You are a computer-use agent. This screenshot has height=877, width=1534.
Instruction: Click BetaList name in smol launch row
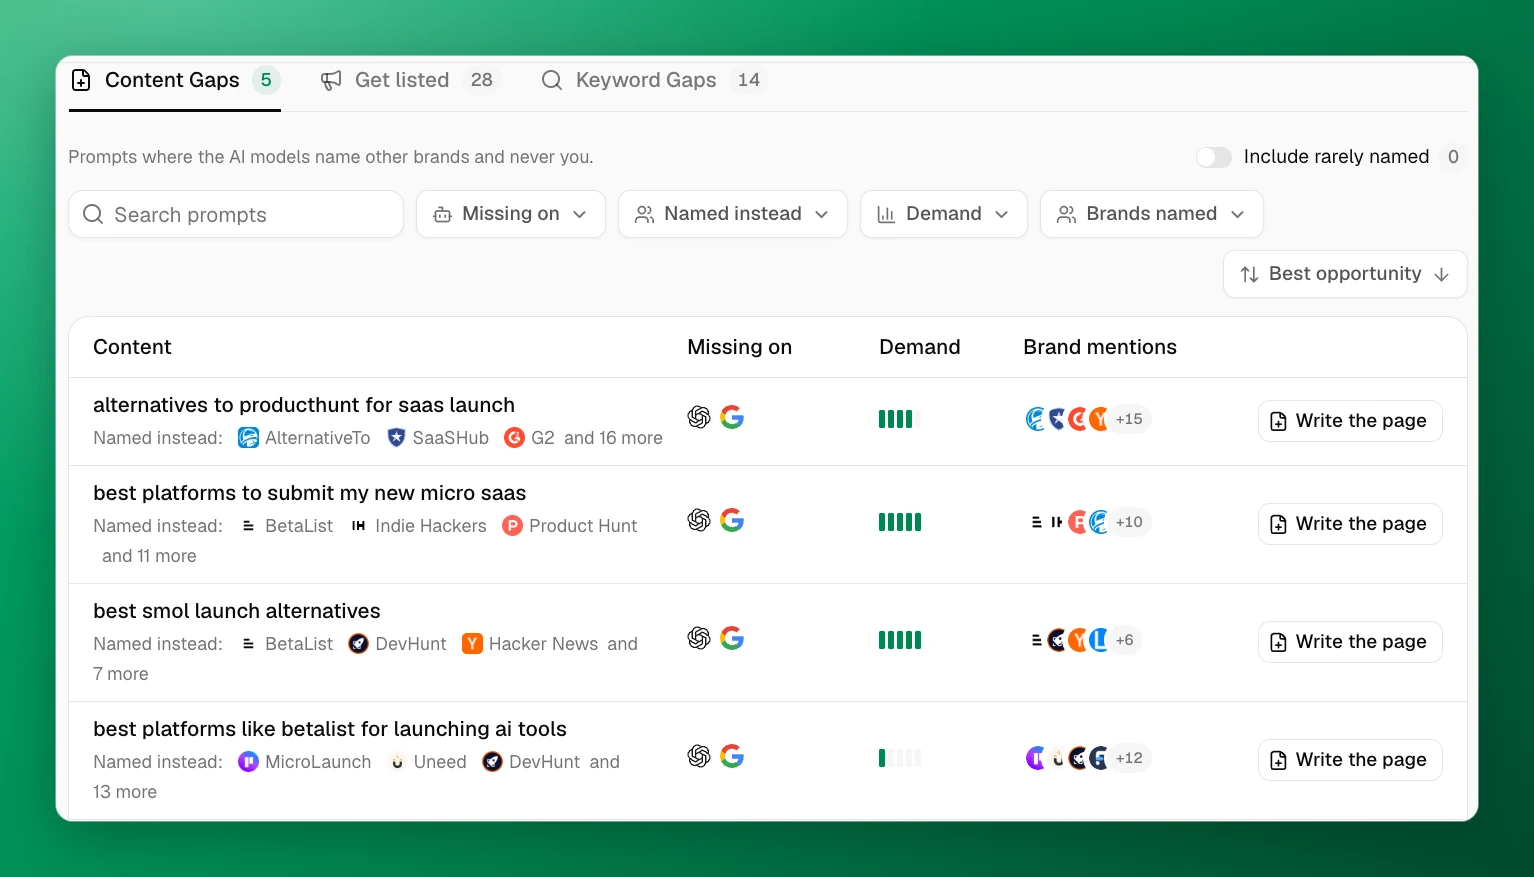tap(299, 644)
